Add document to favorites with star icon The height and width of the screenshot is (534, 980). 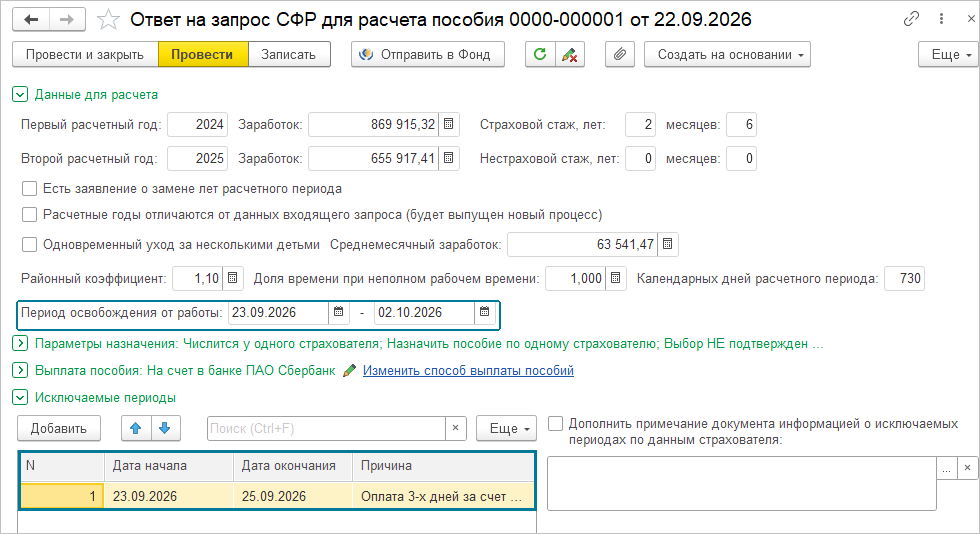coord(108,20)
